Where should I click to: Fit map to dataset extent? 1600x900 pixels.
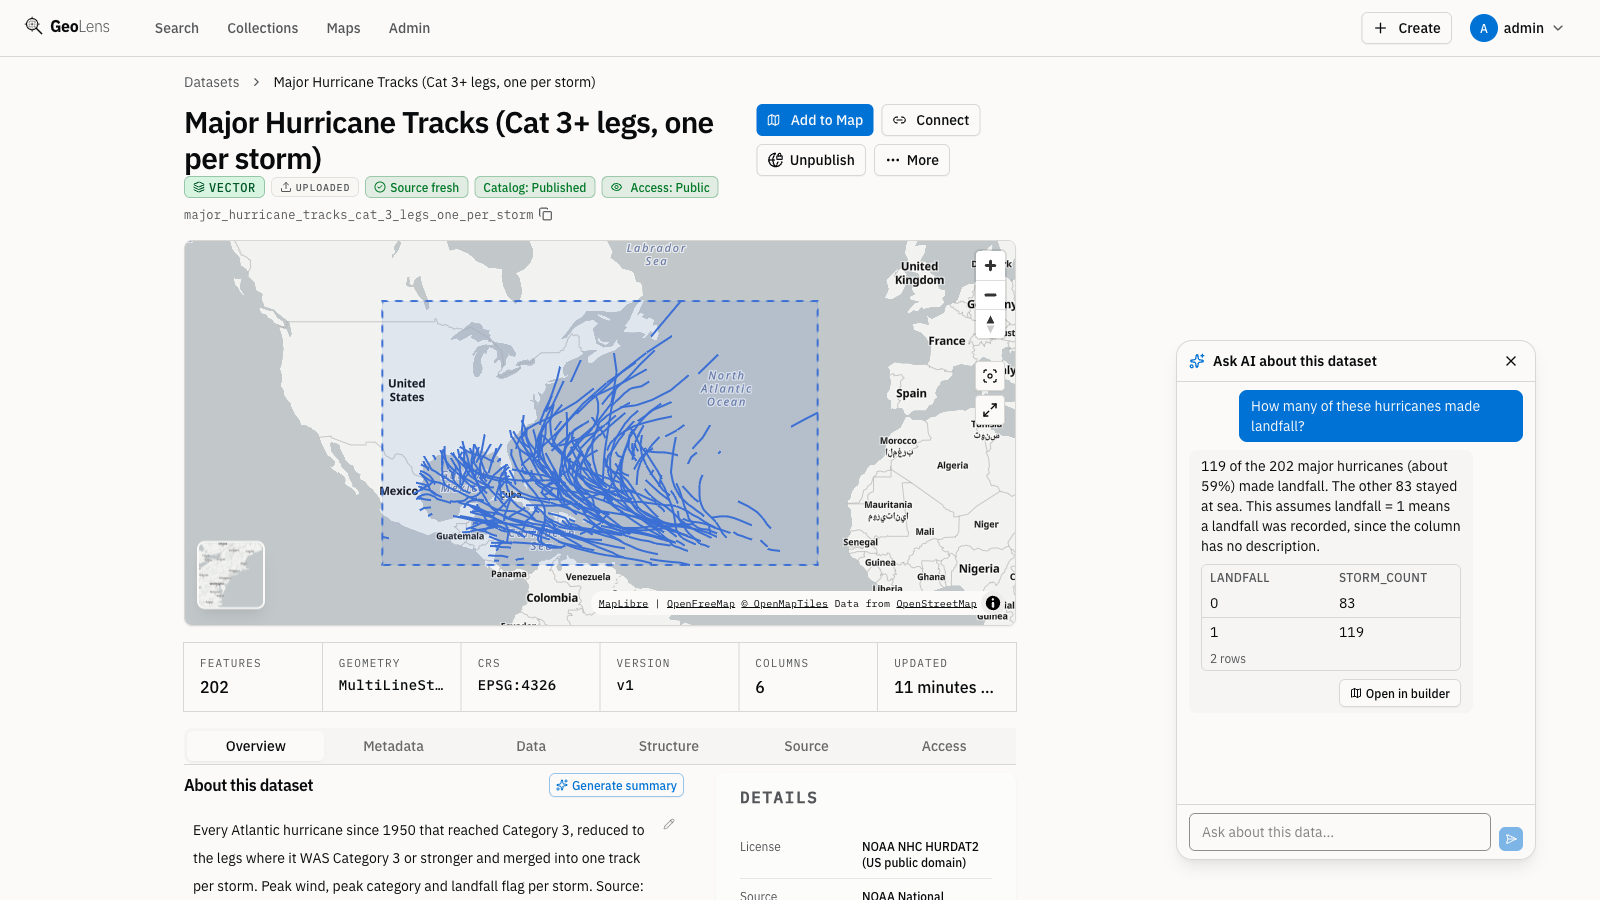(990, 376)
